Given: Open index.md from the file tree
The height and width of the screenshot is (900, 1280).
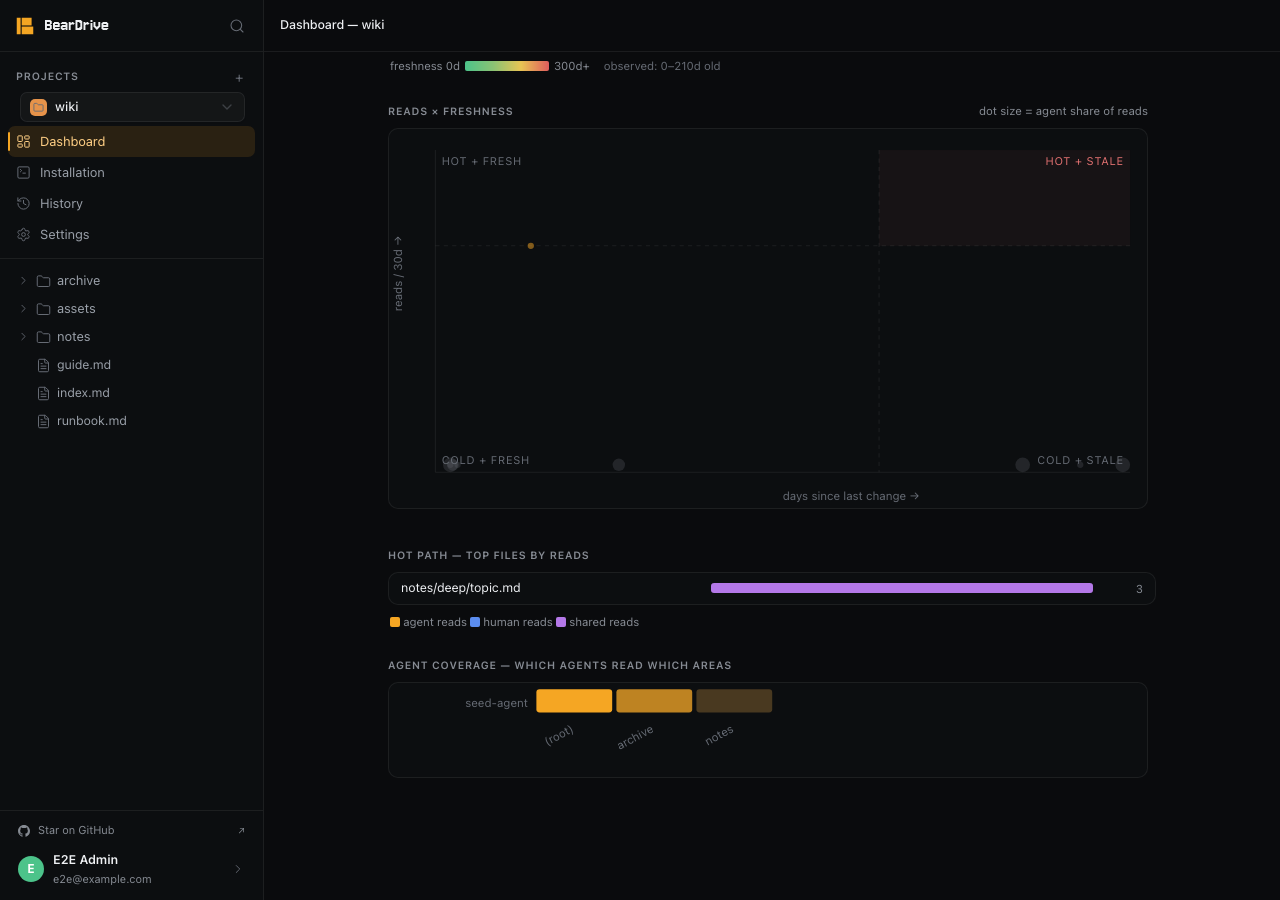Looking at the screenshot, I should coord(83,393).
